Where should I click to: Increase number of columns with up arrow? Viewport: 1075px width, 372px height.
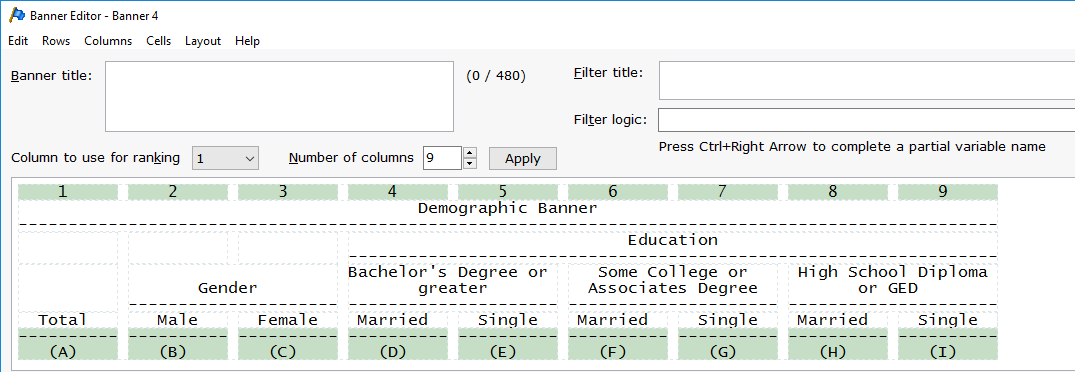coord(470,153)
